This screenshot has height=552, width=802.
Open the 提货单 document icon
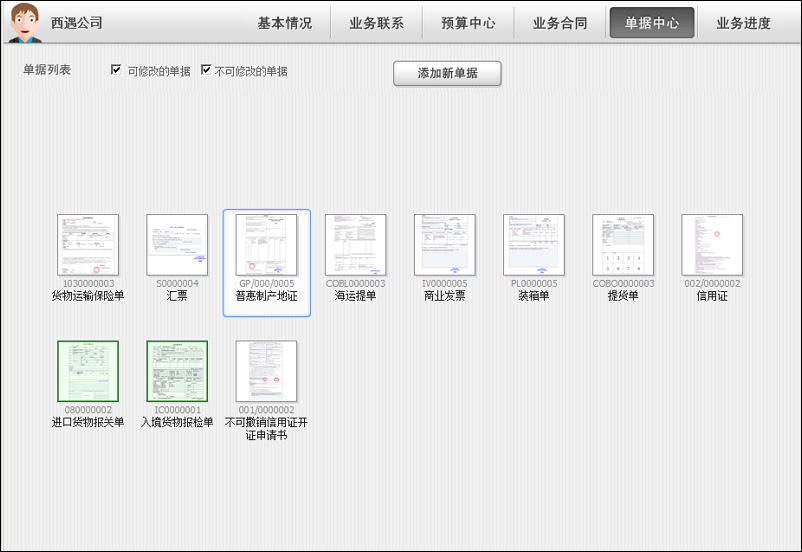pos(623,245)
